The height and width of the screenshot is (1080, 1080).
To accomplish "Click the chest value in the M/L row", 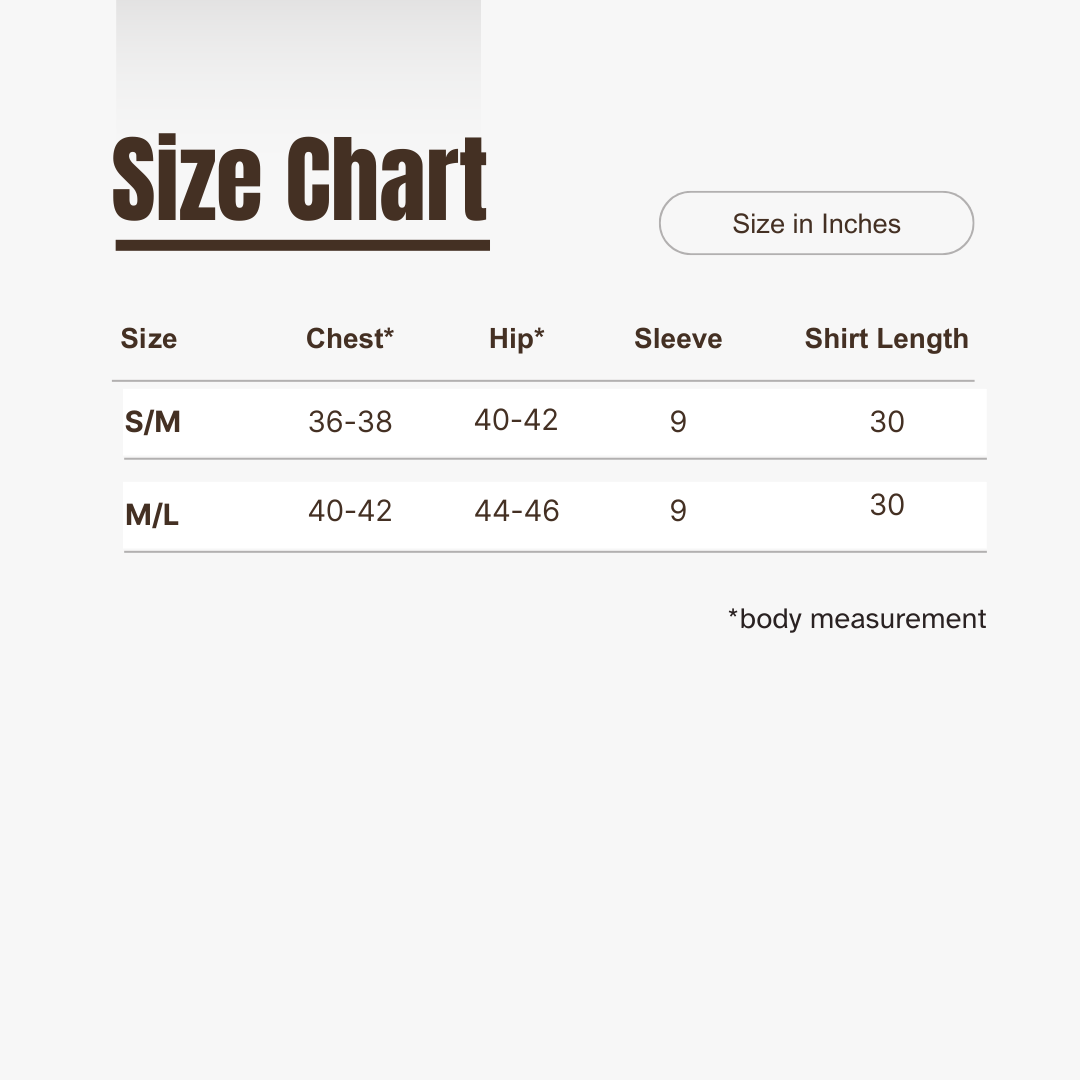I will coord(350,511).
